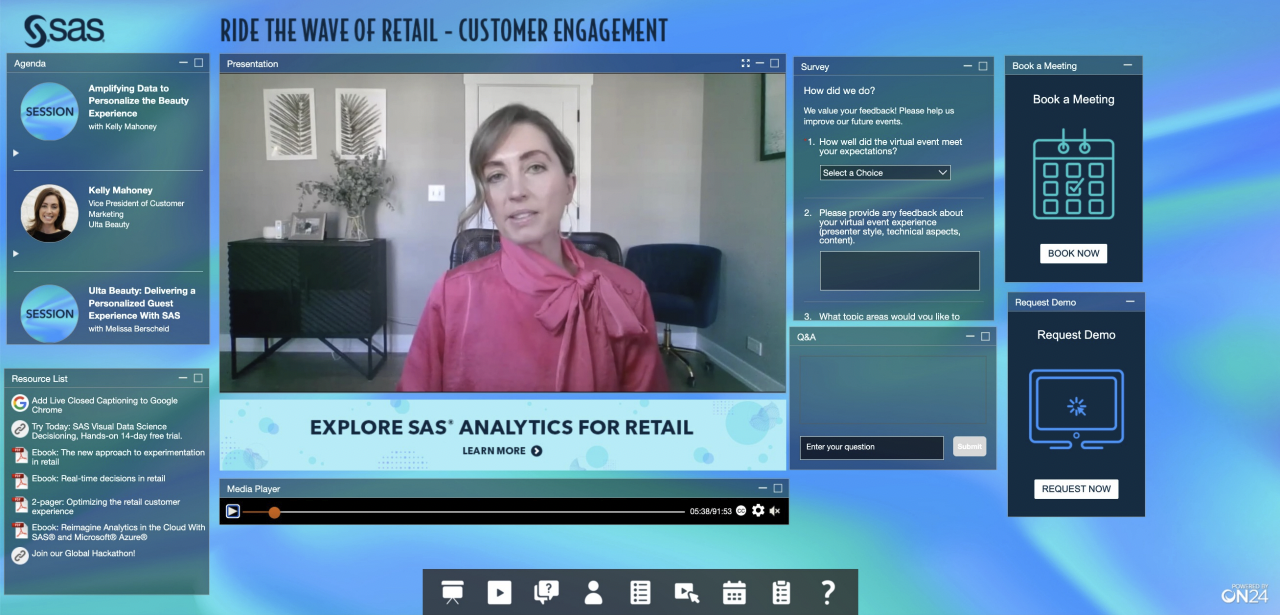Open the Resource List dock icon
The height and width of the screenshot is (615, 1280).
(640, 592)
